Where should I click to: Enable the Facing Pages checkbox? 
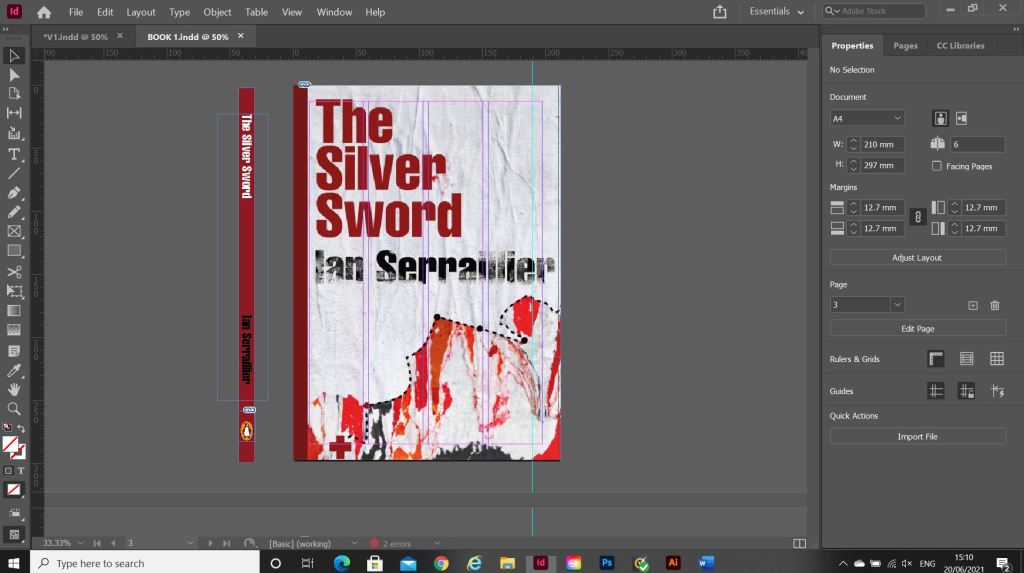936,166
